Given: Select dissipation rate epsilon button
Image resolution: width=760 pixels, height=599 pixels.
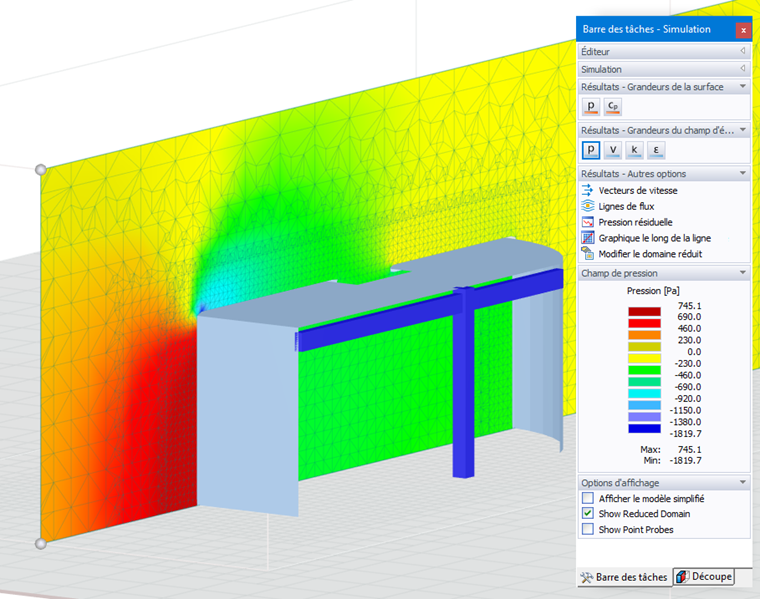Looking at the screenshot, I should click(656, 150).
